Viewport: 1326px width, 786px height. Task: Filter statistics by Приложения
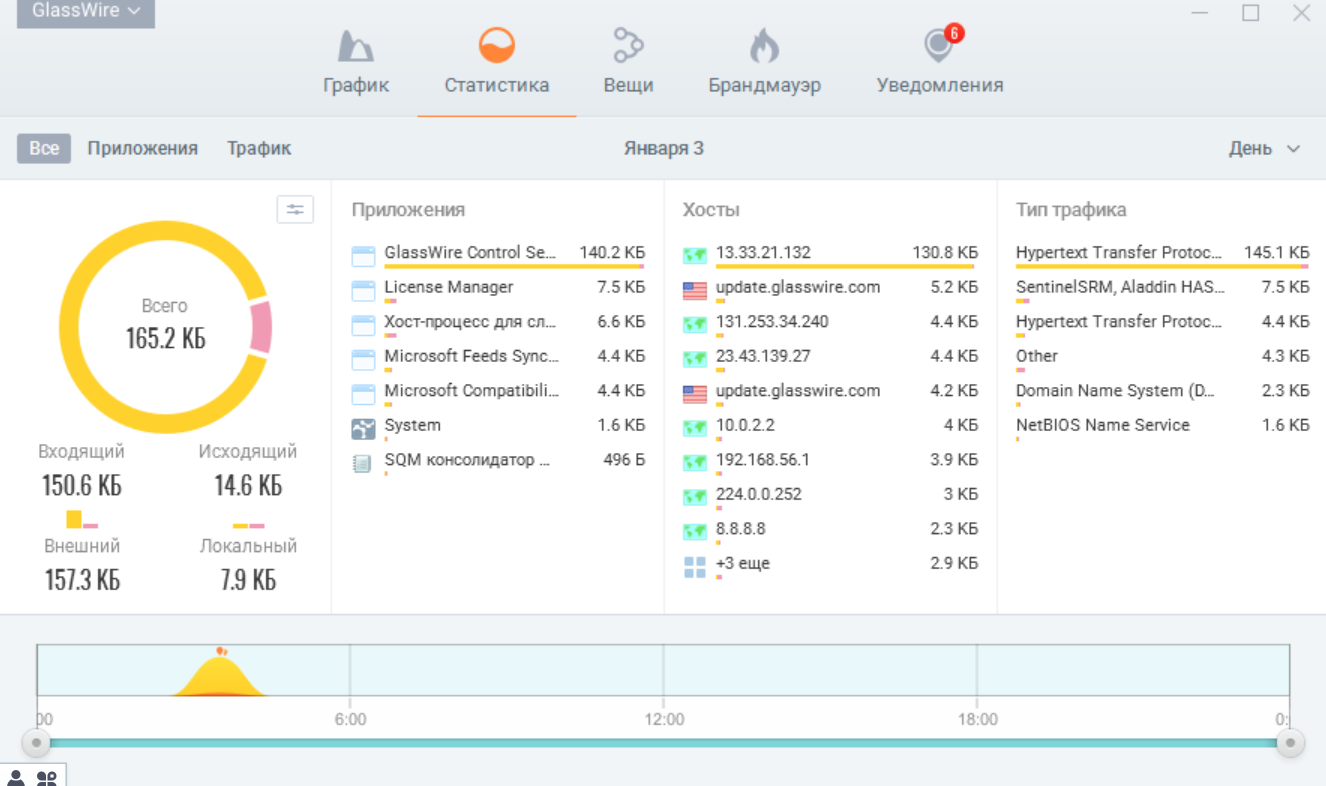(x=142, y=148)
